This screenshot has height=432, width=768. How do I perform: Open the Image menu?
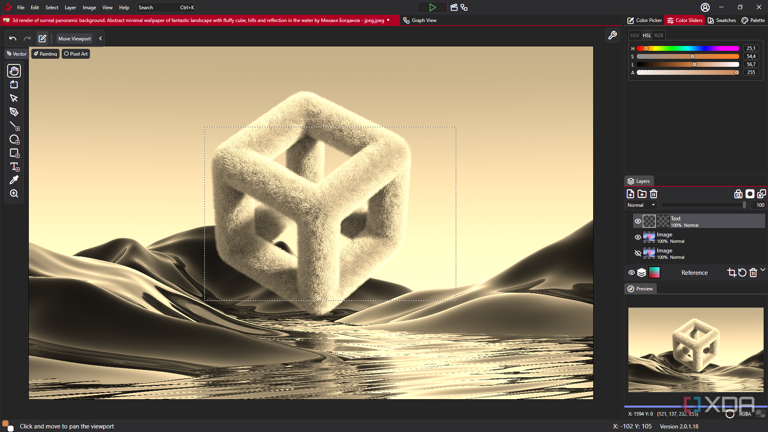[x=89, y=7]
